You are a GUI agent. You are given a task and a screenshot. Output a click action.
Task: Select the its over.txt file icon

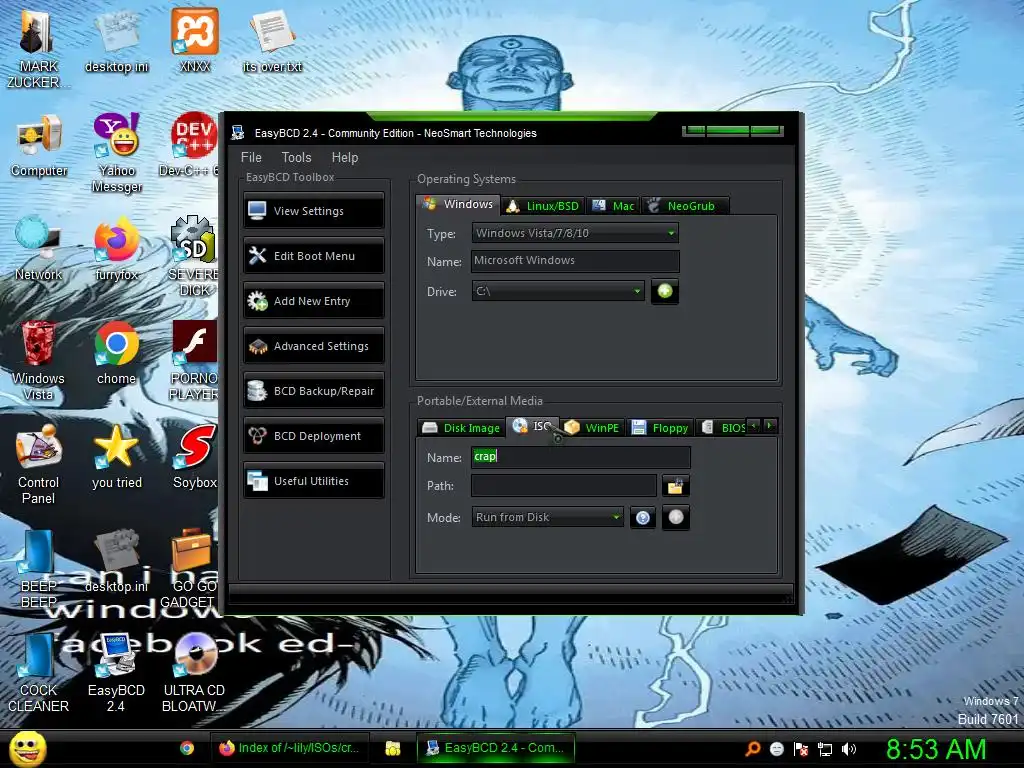pos(272,40)
